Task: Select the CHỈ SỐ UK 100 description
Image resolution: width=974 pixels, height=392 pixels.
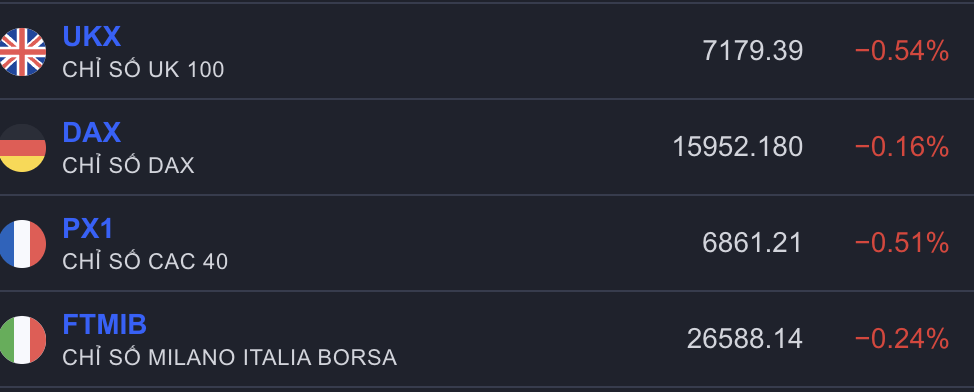Action: coord(143,70)
